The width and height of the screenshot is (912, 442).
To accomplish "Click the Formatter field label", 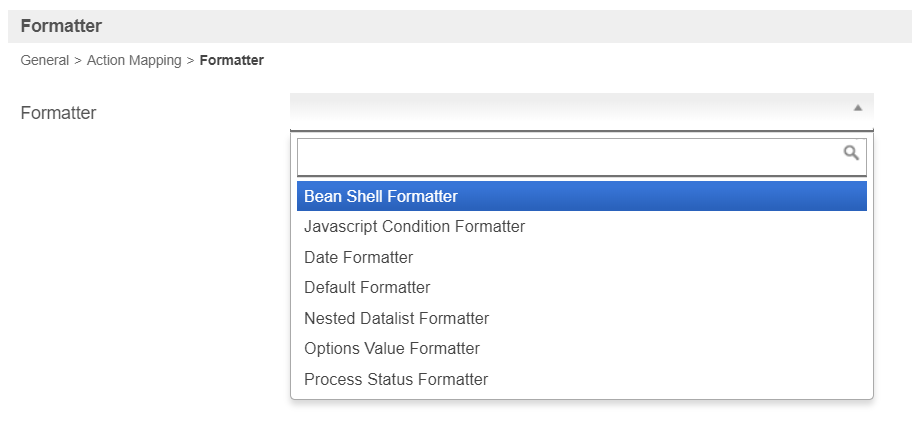I will (x=58, y=114).
